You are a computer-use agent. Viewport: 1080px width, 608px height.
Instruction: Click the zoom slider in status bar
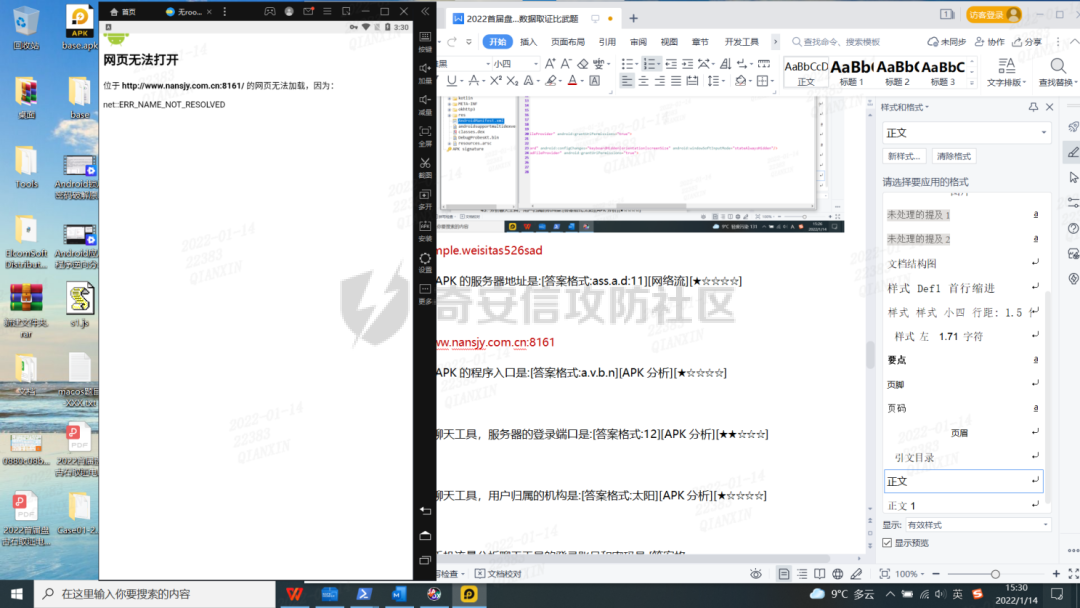coord(994,574)
